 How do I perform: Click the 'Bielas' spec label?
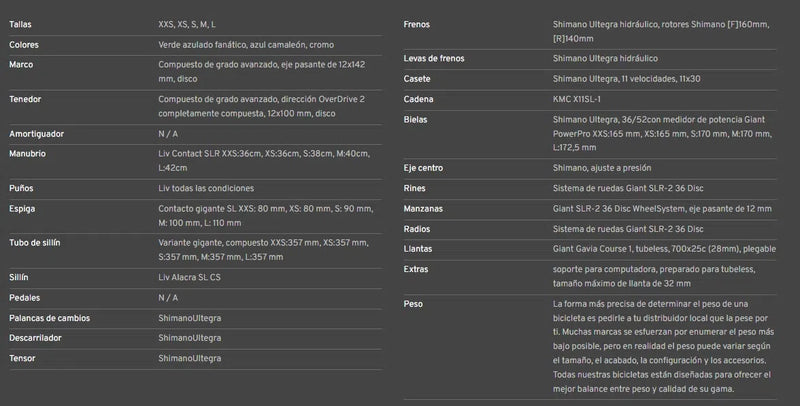point(415,120)
